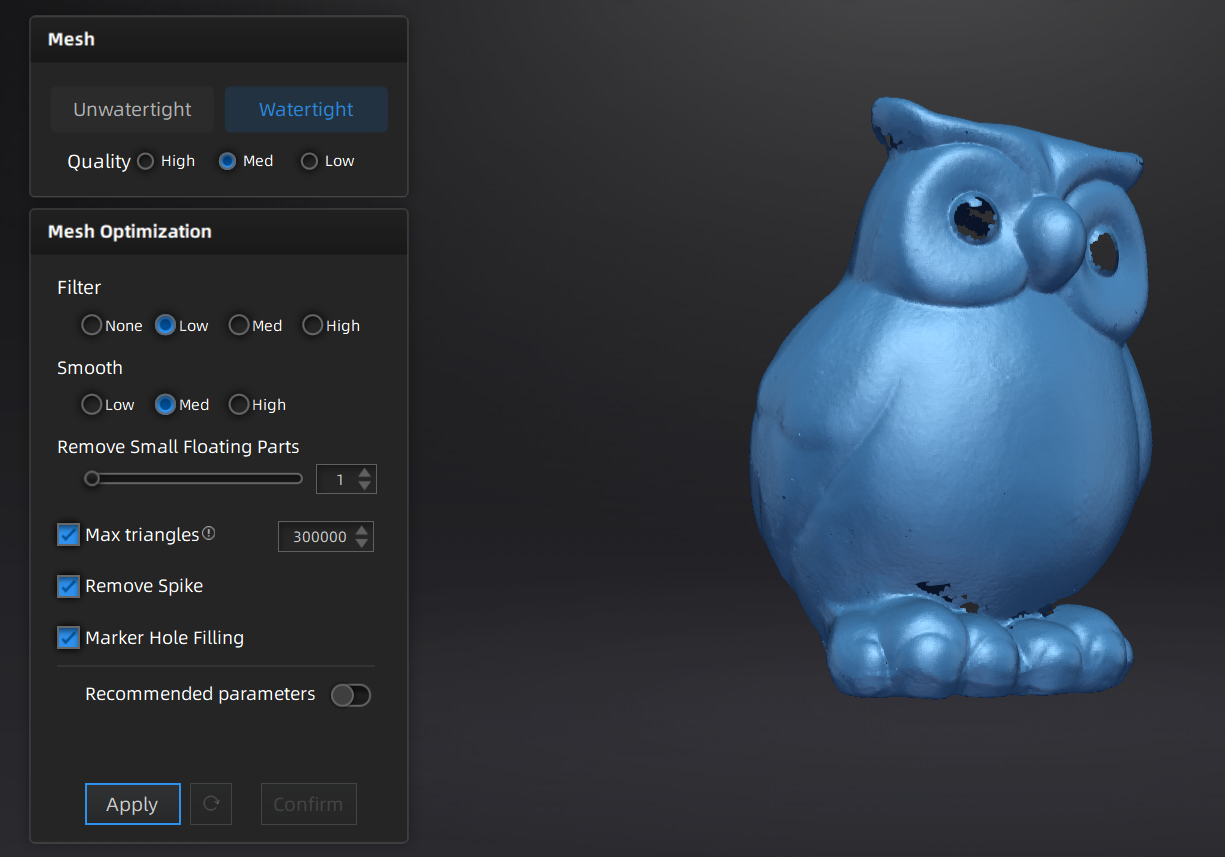Switch to the Unwatertight mesh tab

(x=132, y=110)
